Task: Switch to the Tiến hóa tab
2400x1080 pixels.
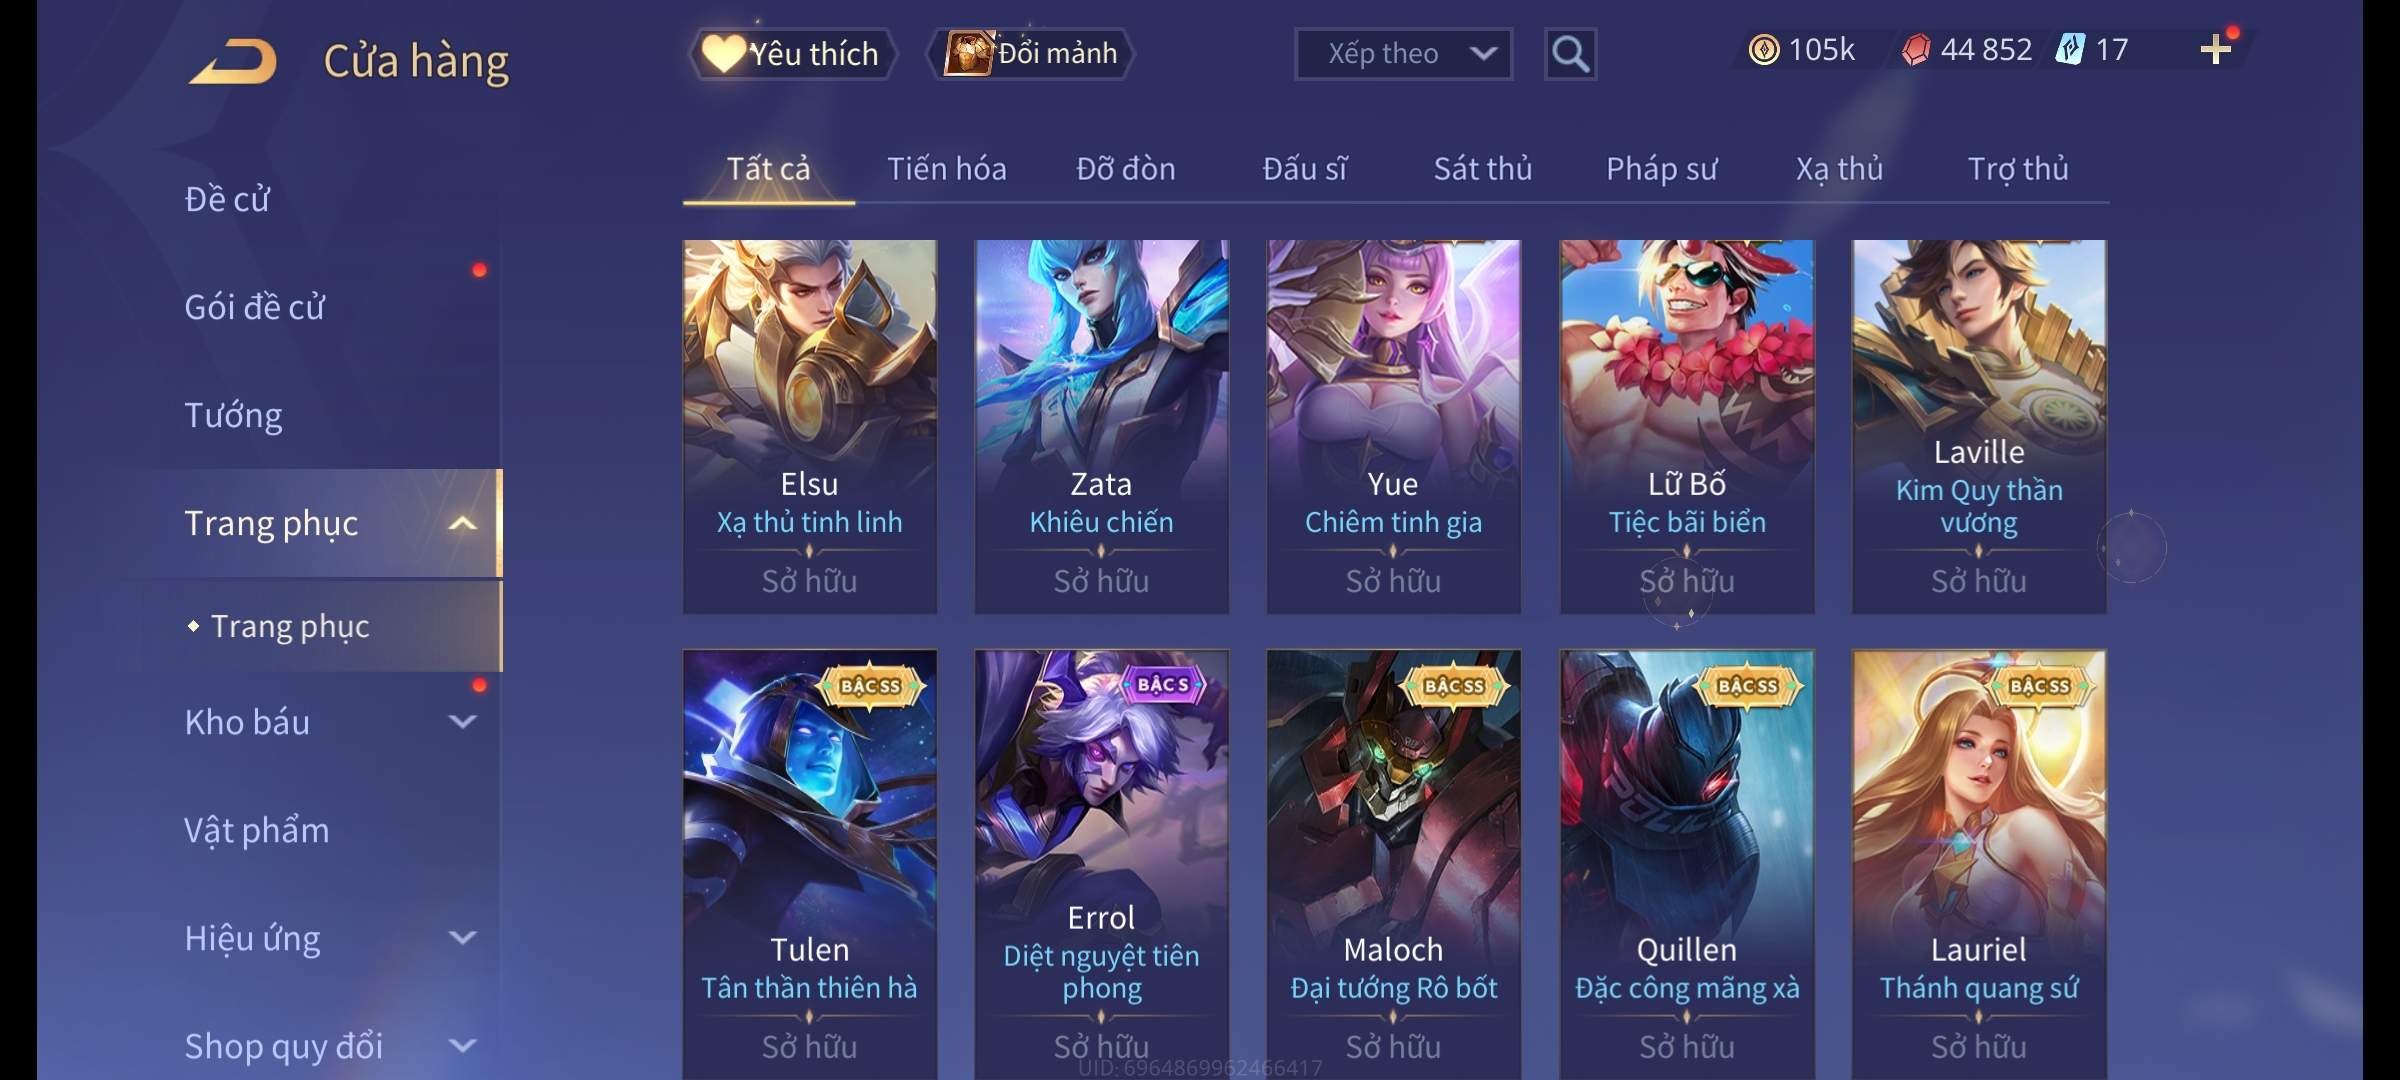Action: coord(947,169)
